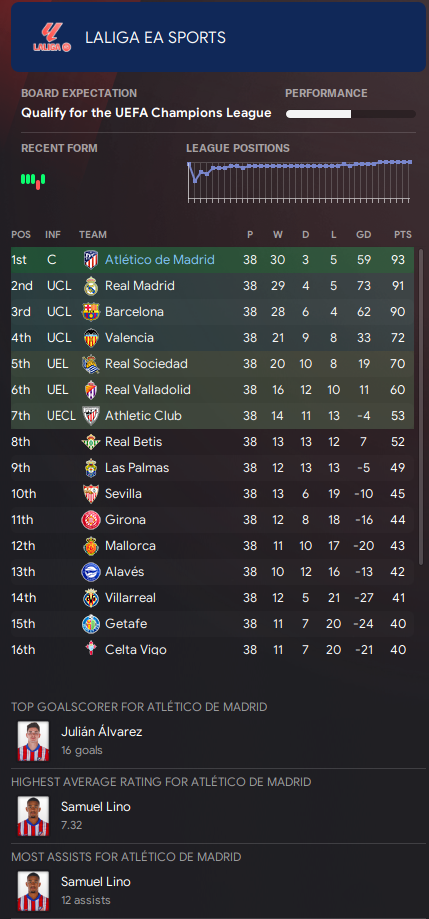This screenshot has width=429, height=919.
Task: Click the board performance progress bar
Action: coord(351,114)
